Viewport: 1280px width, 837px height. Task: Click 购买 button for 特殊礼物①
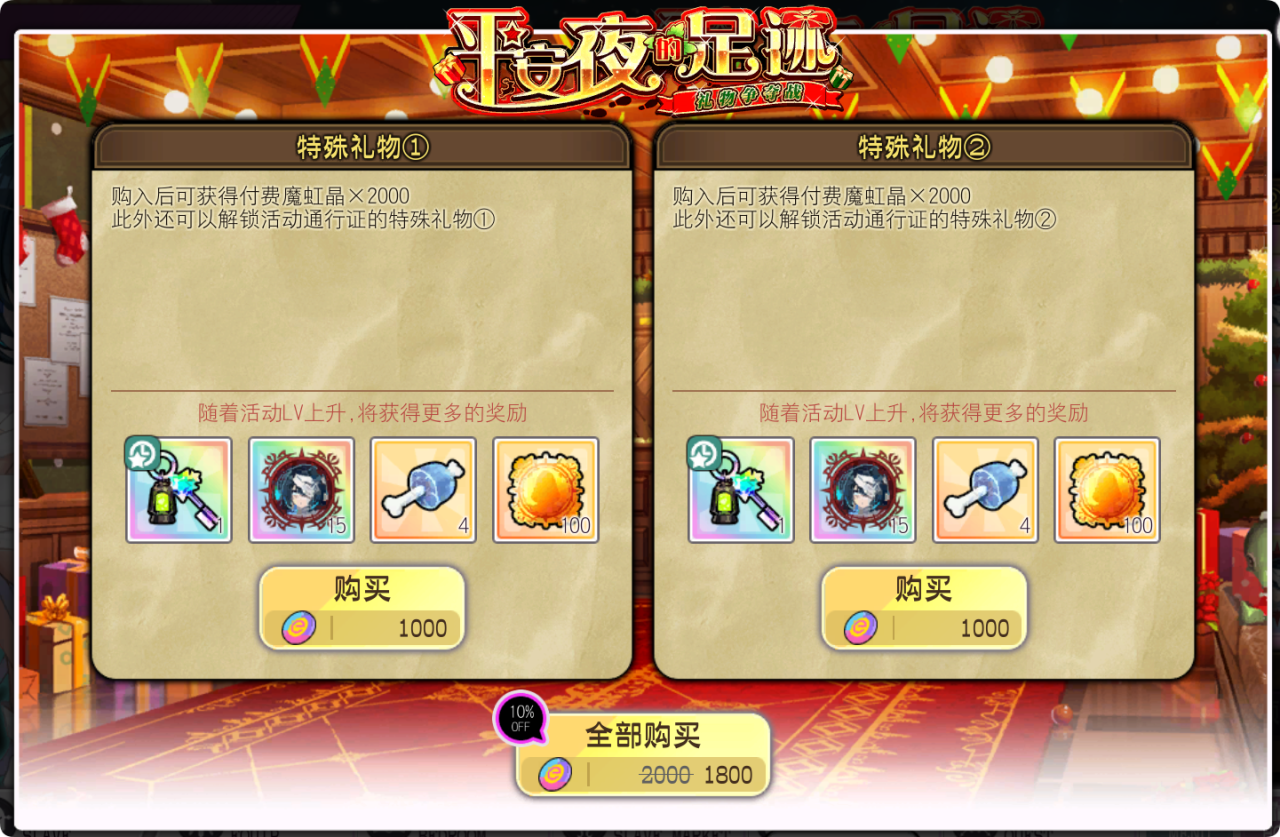click(x=362, y=608)
